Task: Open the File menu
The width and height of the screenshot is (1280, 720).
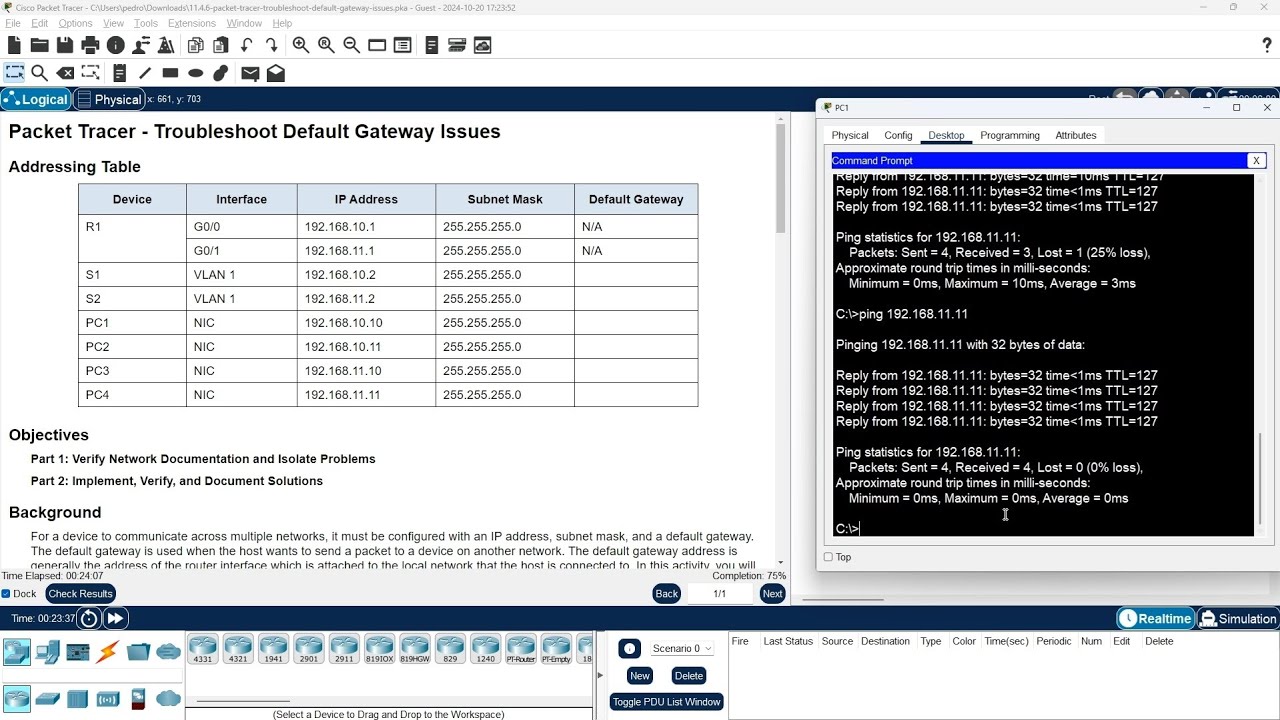Action: click(13, 23)
